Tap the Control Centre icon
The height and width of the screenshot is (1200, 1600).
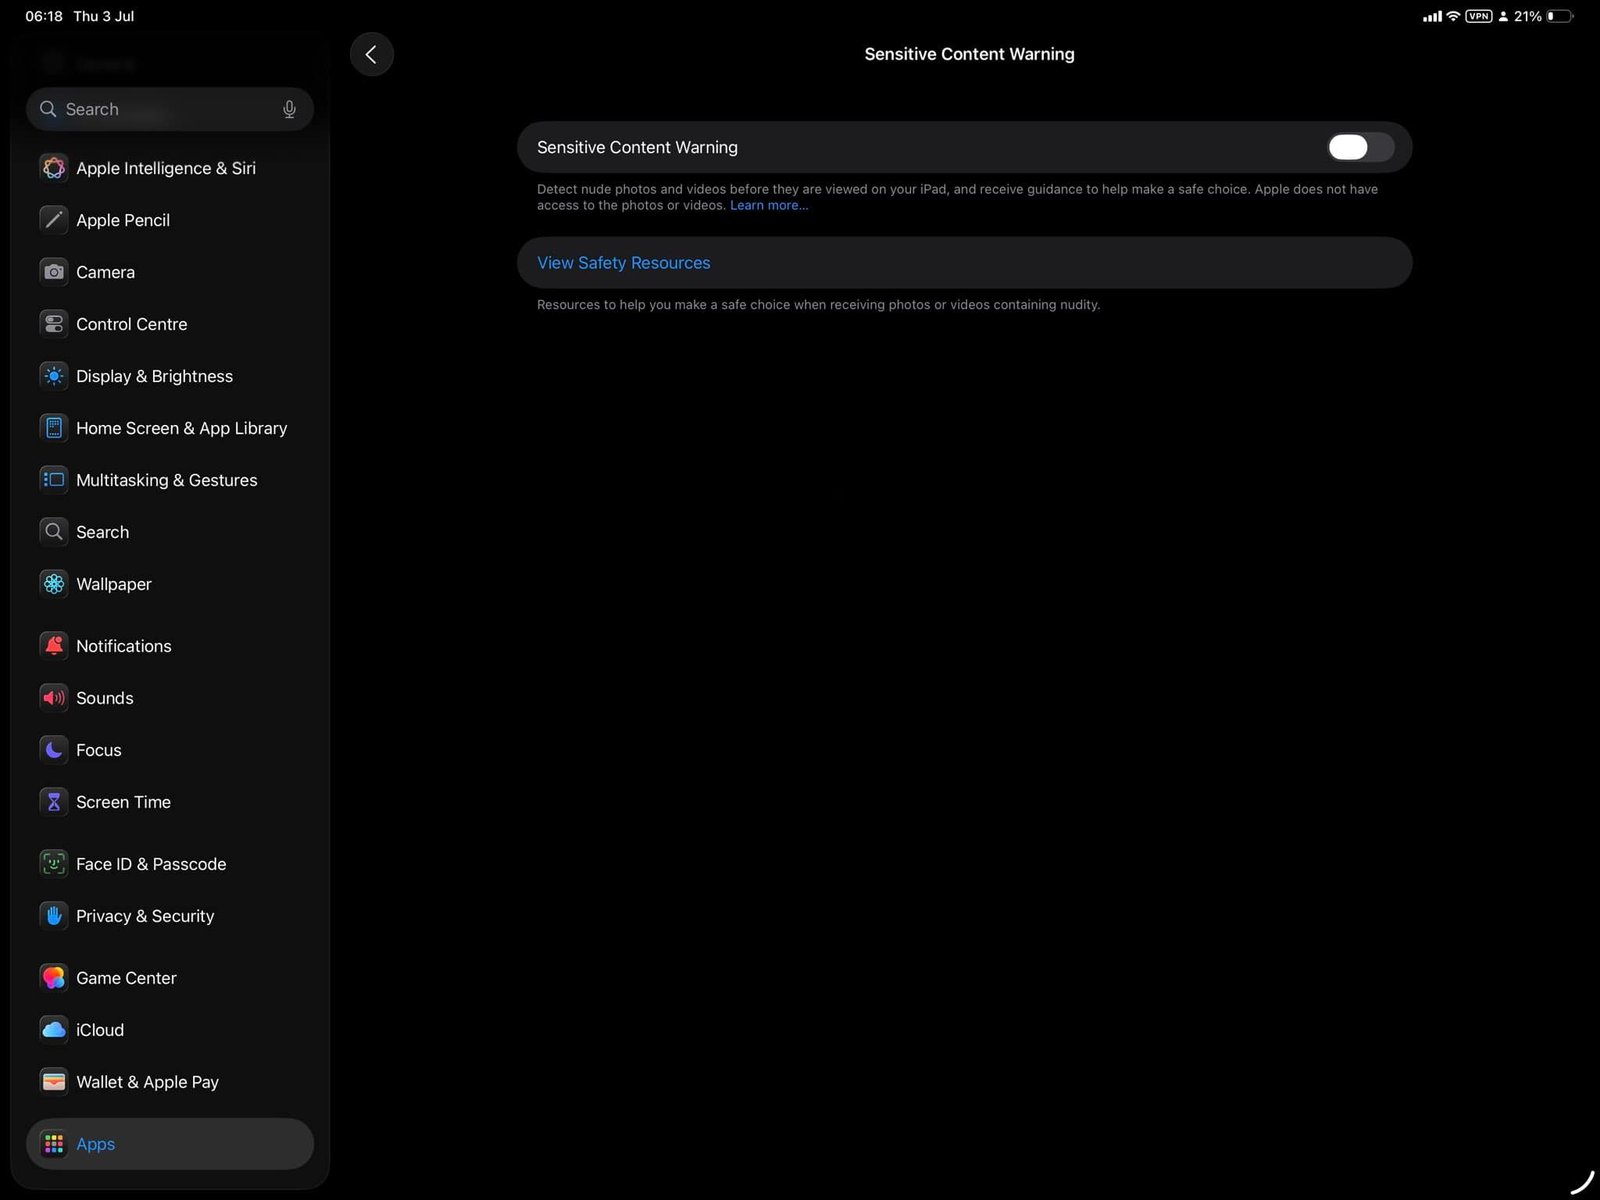click(54, 324)
